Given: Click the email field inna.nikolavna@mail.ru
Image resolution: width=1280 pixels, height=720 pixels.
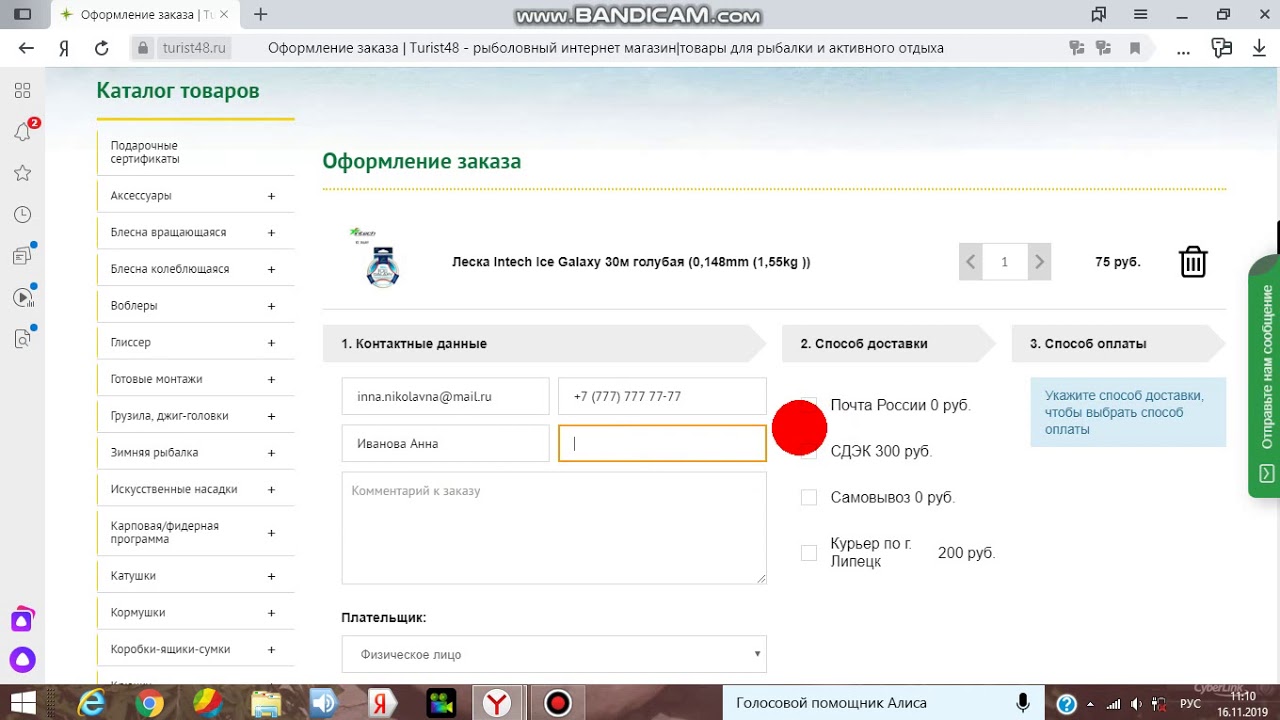Looking at the screenshot, I should click(445, 396).
